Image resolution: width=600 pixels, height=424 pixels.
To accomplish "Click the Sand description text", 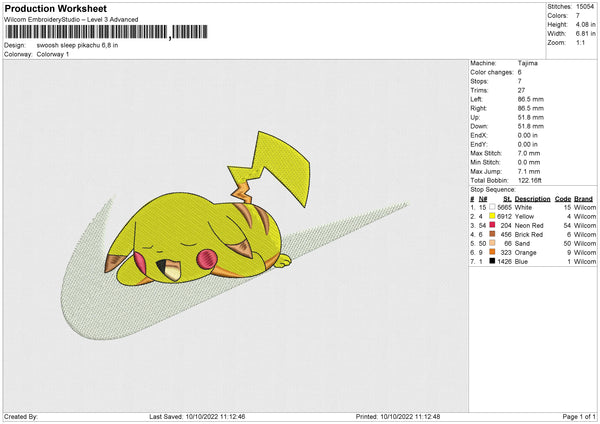I will [x=522, y=243].
